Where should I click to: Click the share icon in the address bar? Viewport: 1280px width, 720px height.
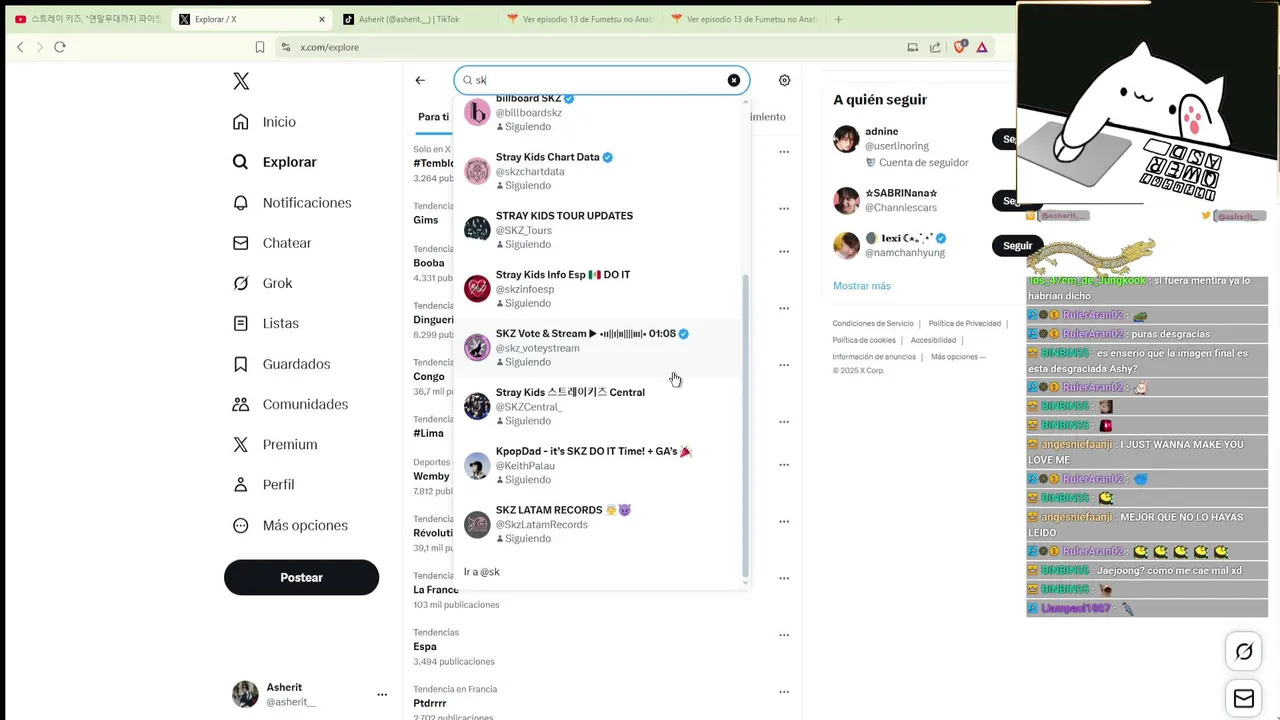935,47
